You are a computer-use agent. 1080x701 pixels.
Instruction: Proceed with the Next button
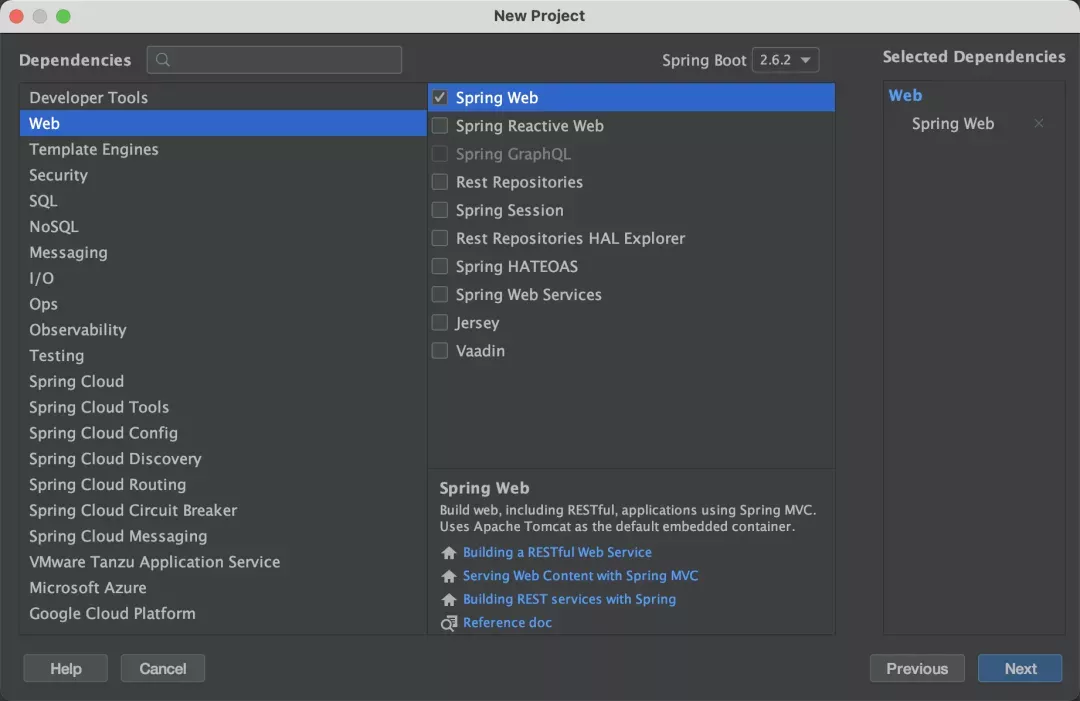point(1020,669)
